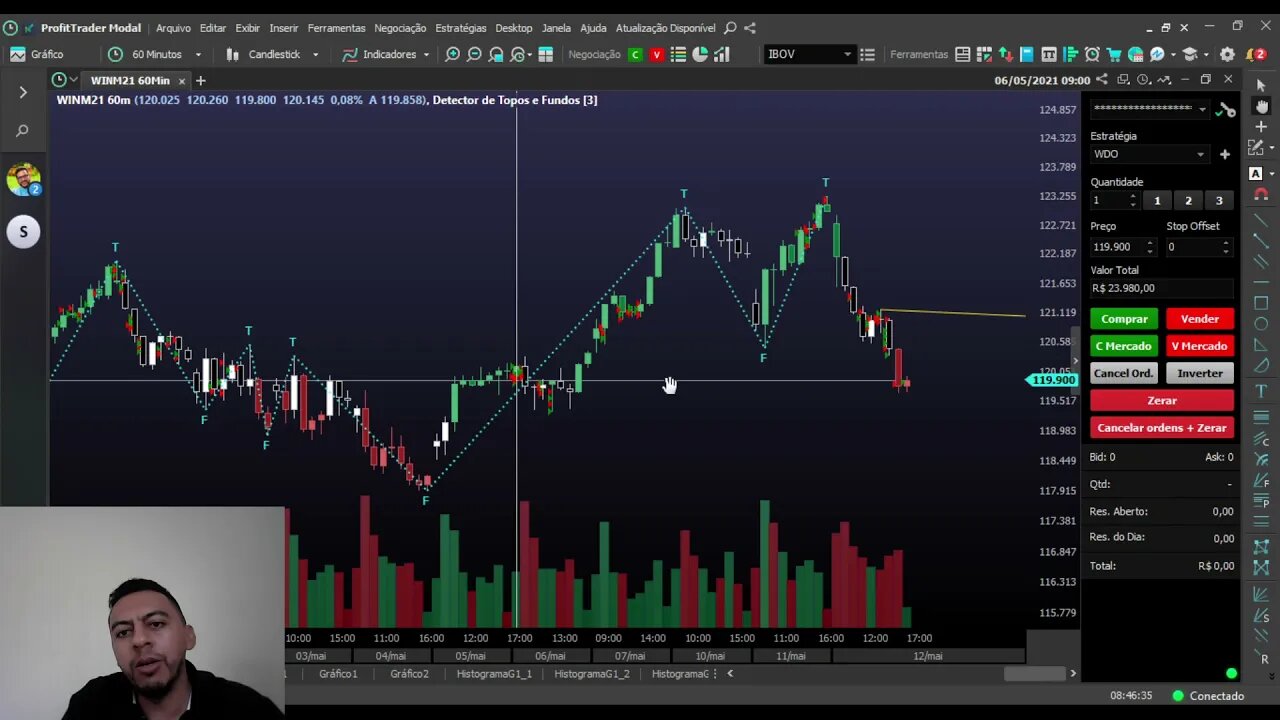Click the V Mercado button
The image size is (1280, 720).
click(1199, 346)
